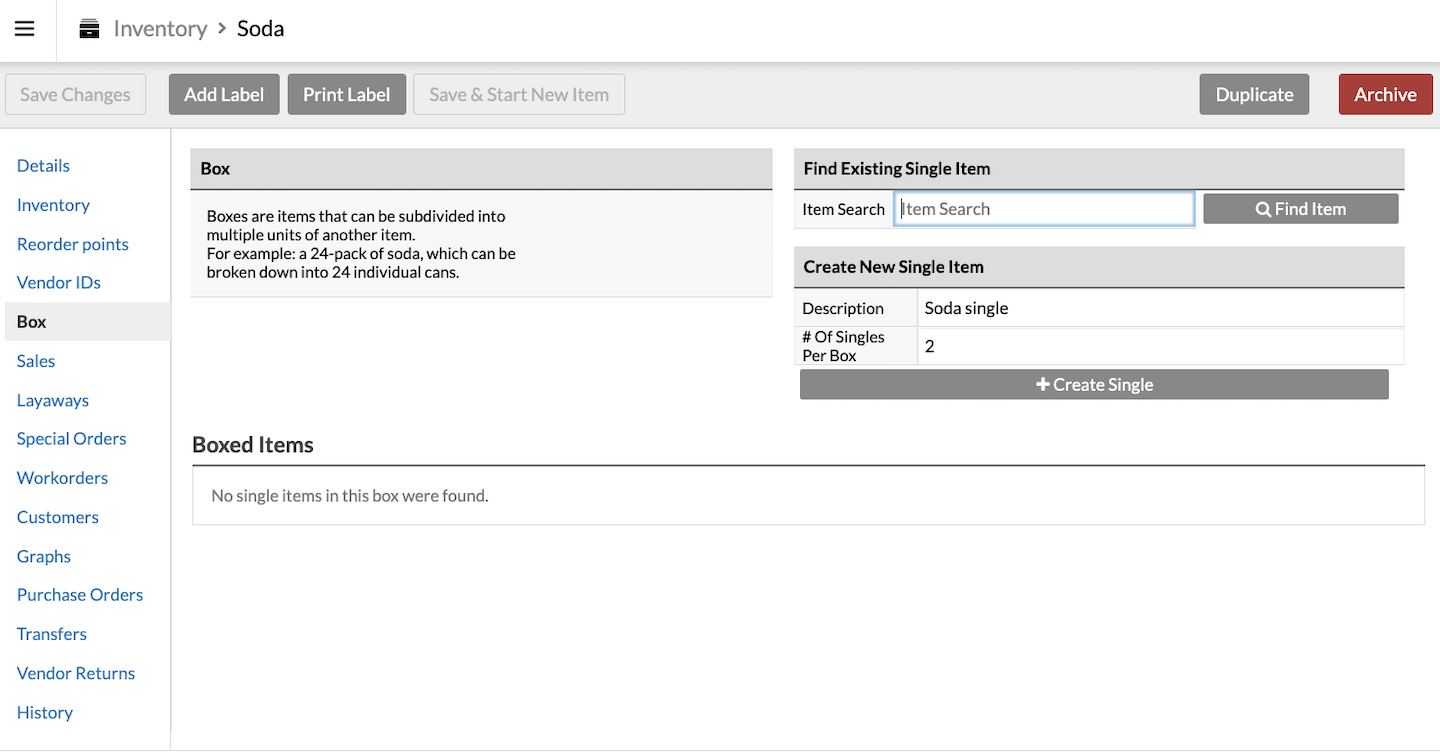The image size is (1440, 754).
Task: Open the Layaways sidebar section
Action: (53, 400)
